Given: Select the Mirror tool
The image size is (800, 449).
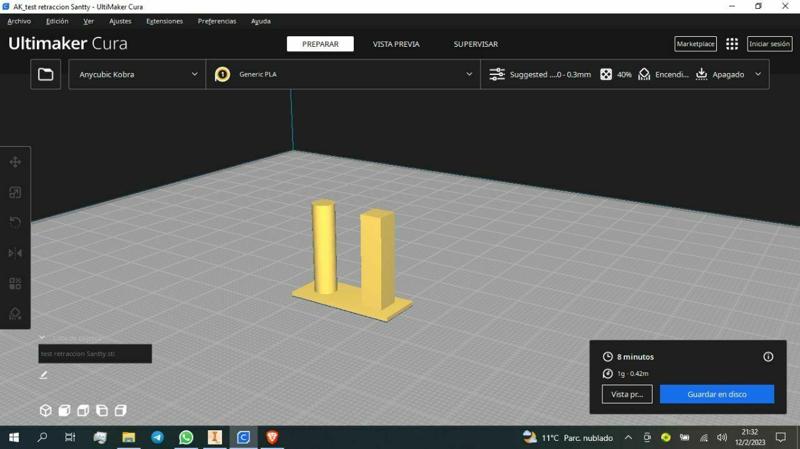Looking at the screenshot, I should [x=15, y=253].
